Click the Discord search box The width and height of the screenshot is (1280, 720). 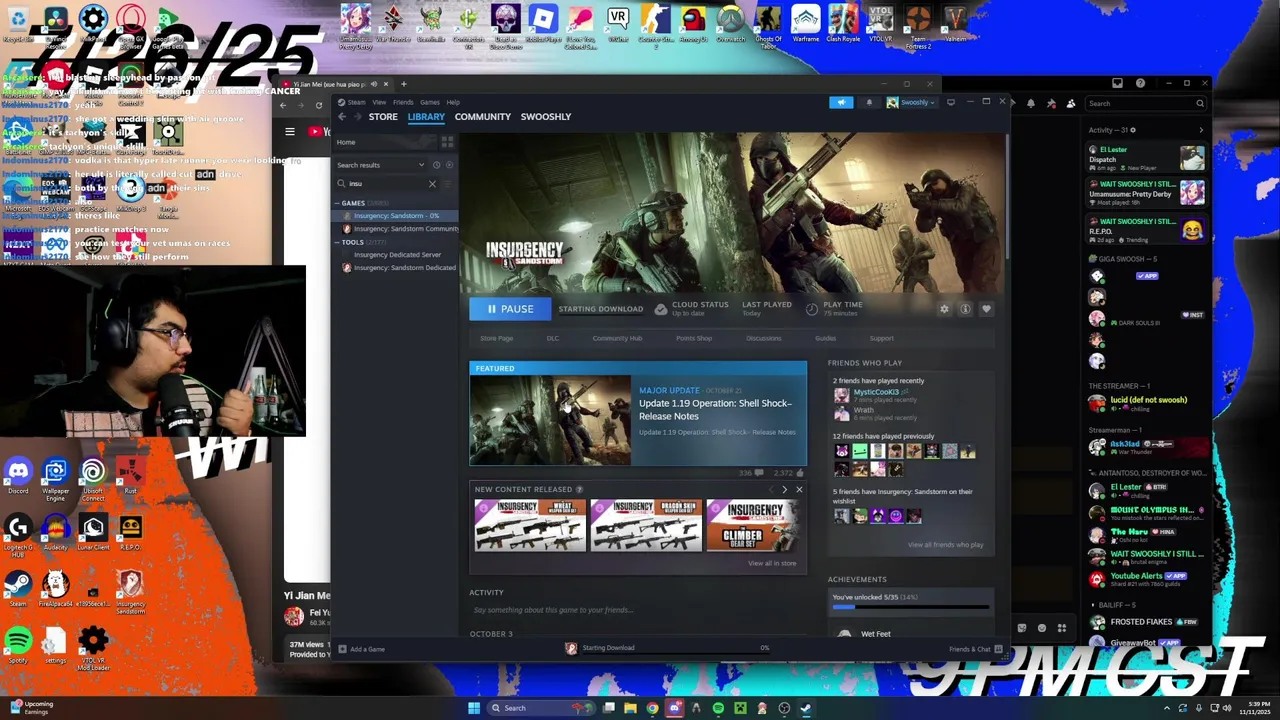pos(1146,103)
